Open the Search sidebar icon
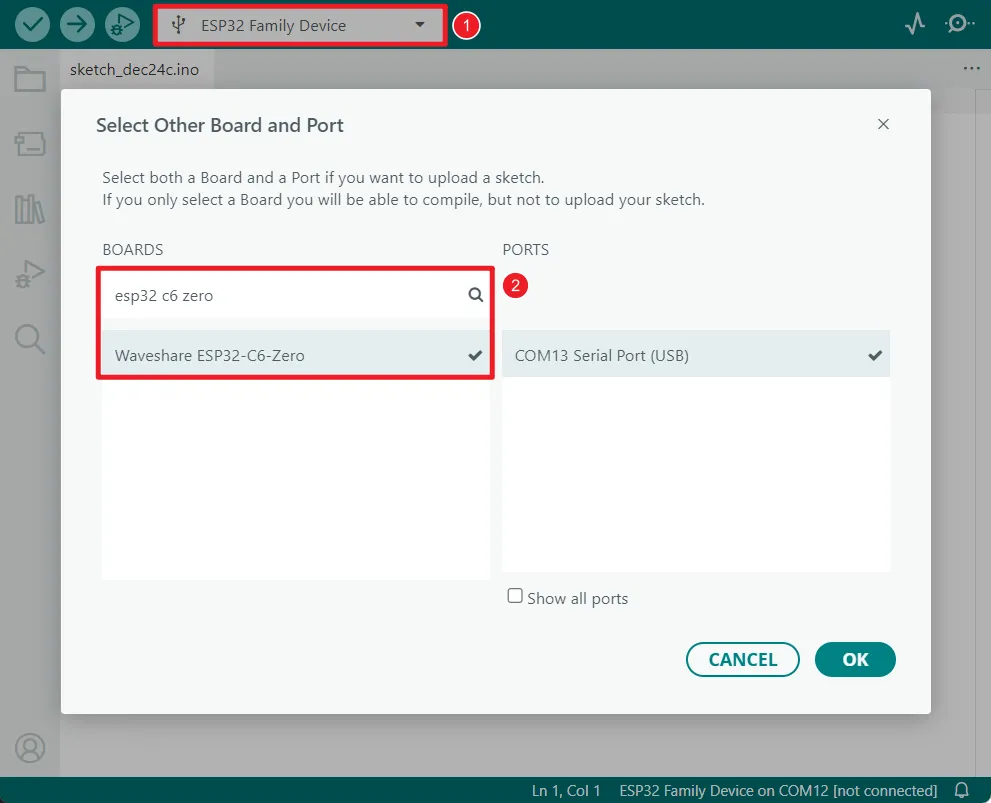991x803 pixels. coord(30,338)
